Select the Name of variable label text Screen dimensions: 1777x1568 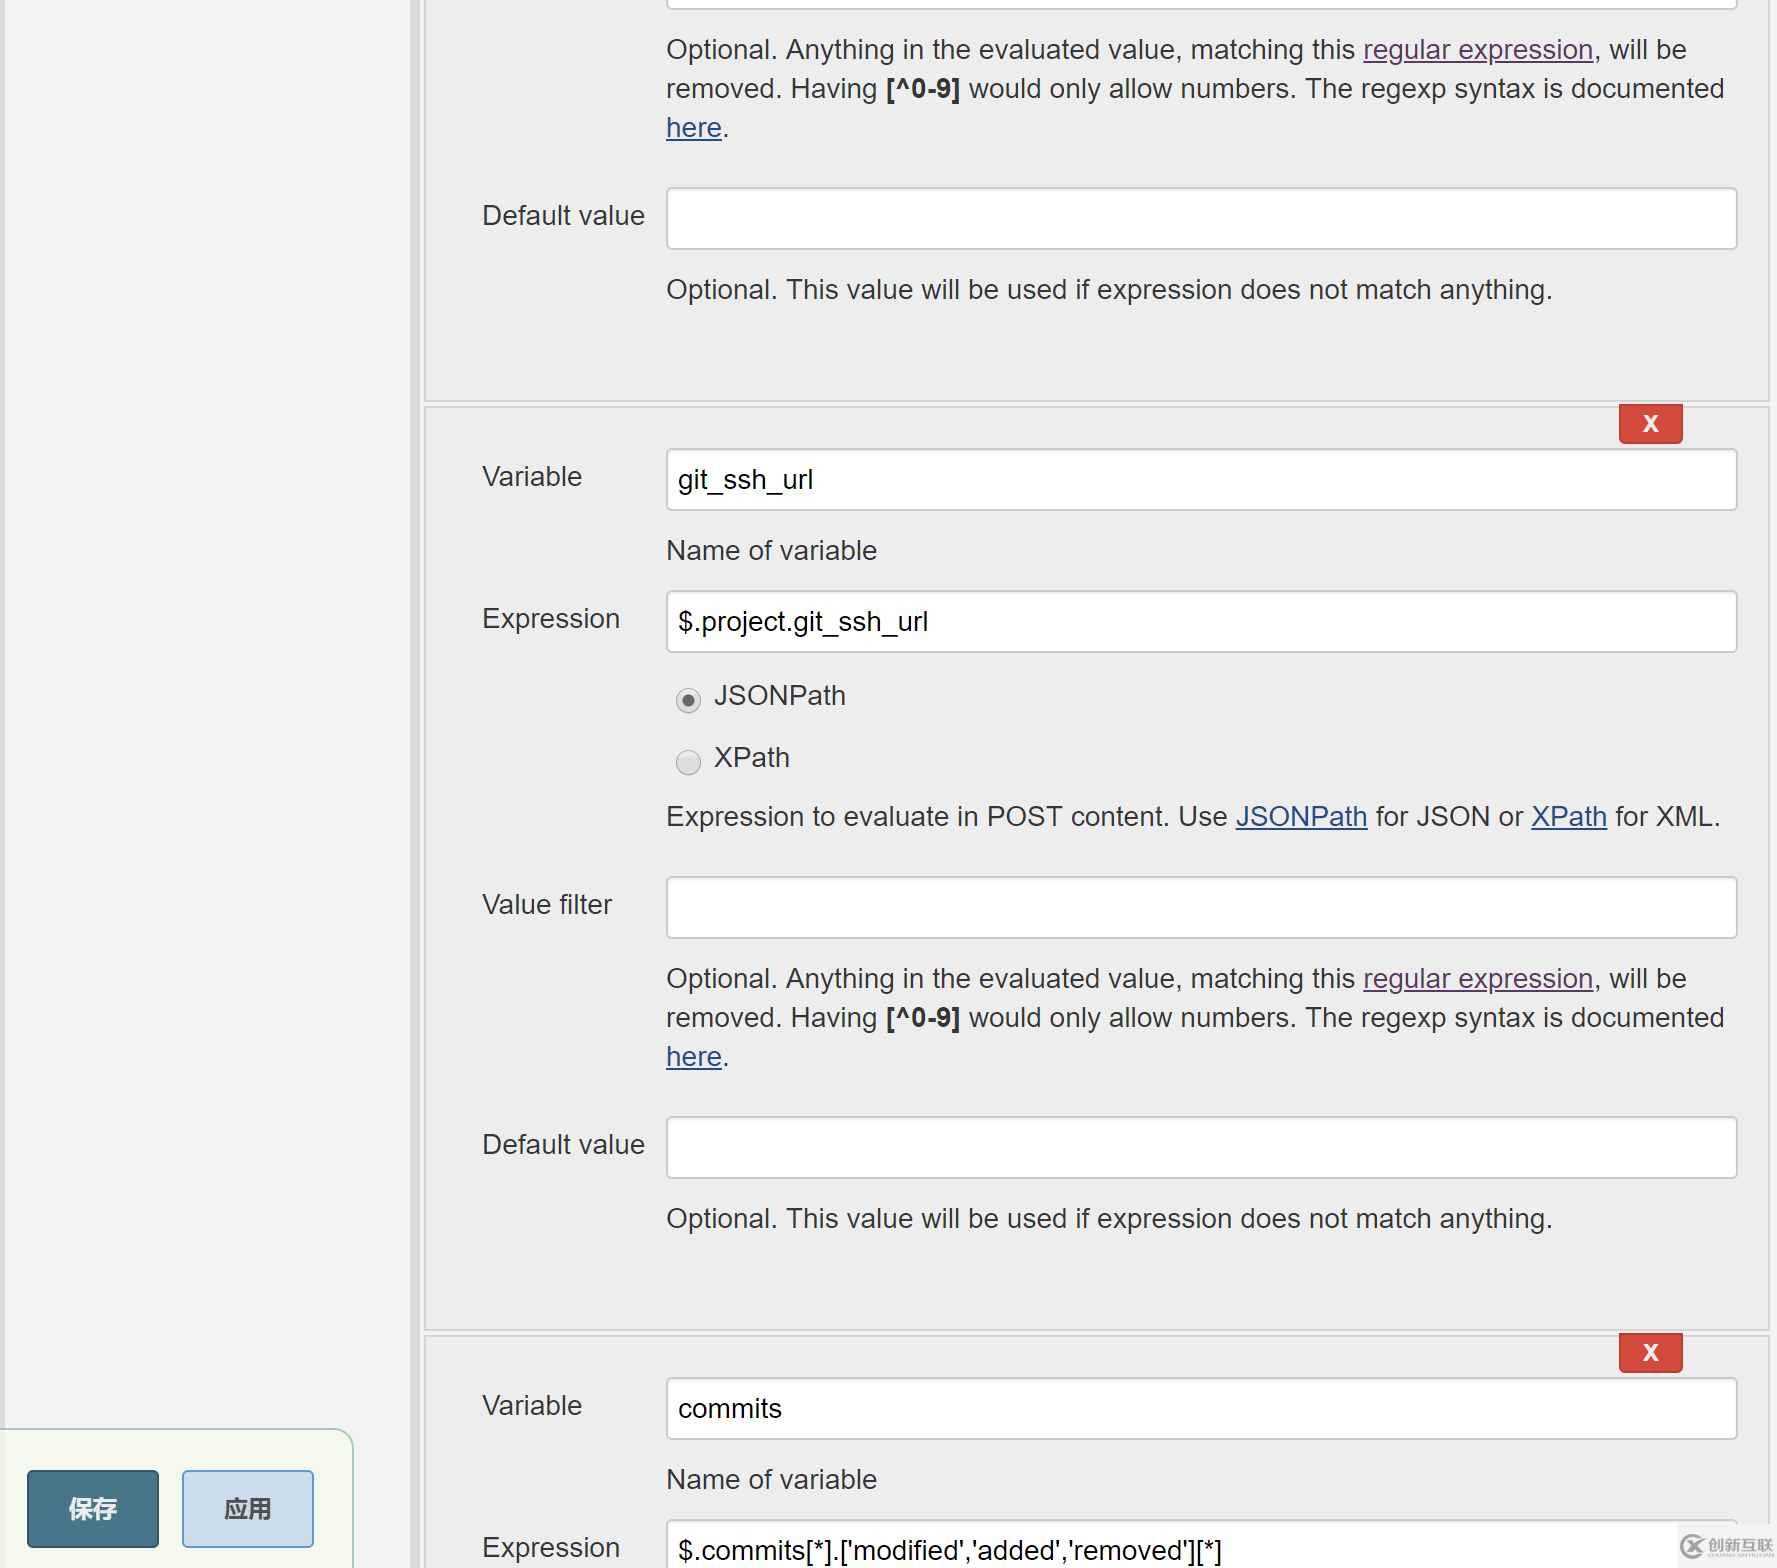tap(770, 550)
